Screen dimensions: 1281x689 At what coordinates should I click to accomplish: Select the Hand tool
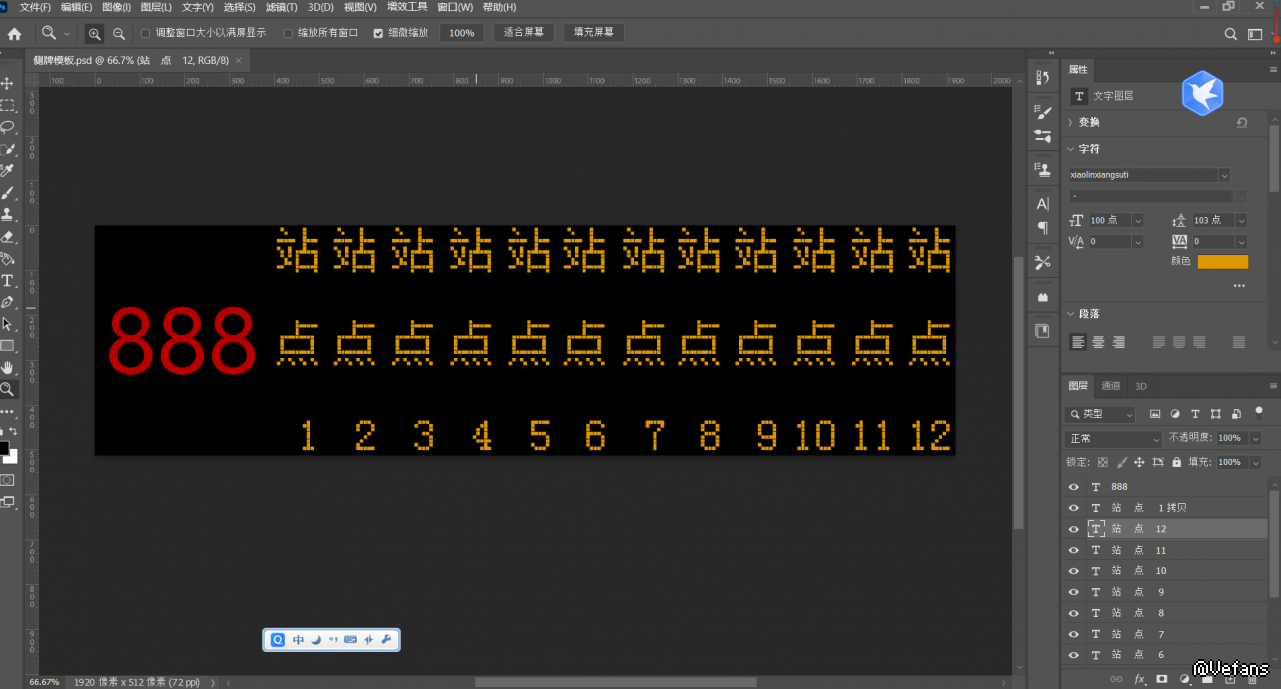pos(7,368)
